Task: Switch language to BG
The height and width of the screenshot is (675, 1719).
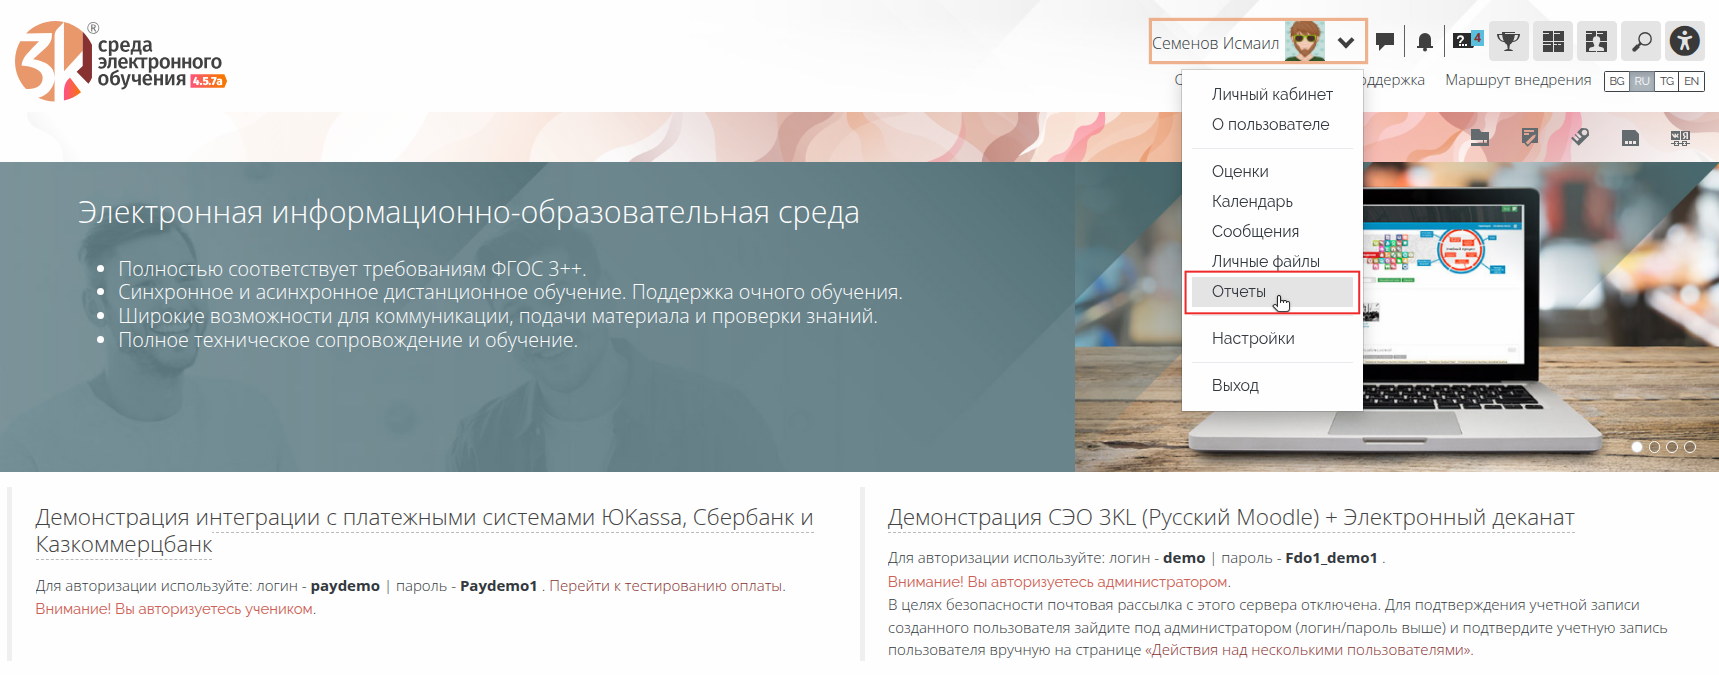Action: (x=1617, y=81)
